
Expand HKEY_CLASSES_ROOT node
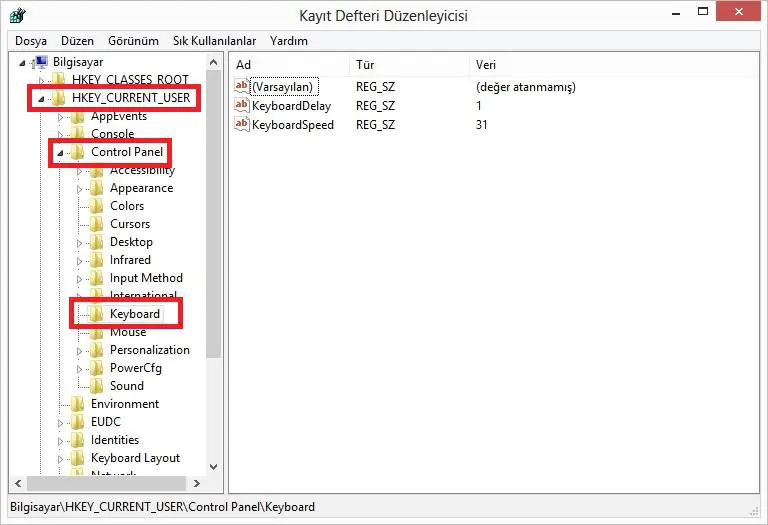(x=42, y=80)
